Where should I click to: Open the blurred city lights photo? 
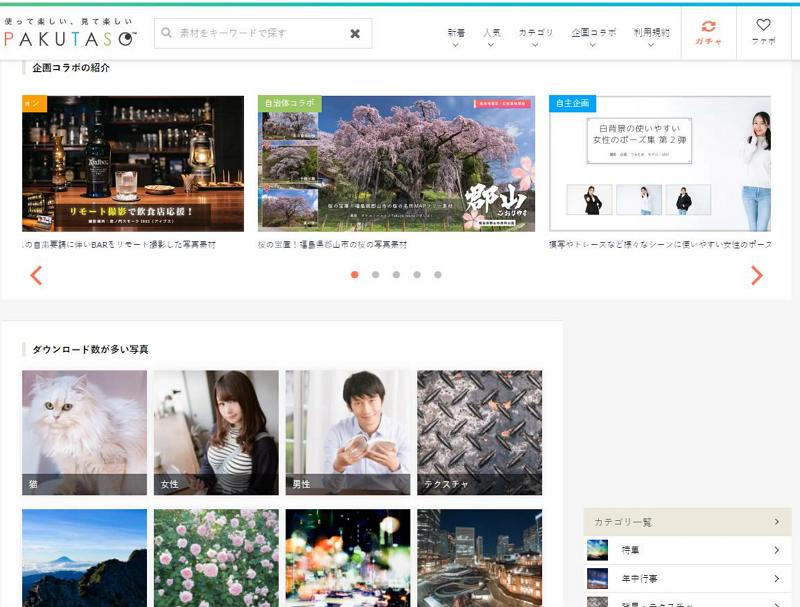pos(348,558)
